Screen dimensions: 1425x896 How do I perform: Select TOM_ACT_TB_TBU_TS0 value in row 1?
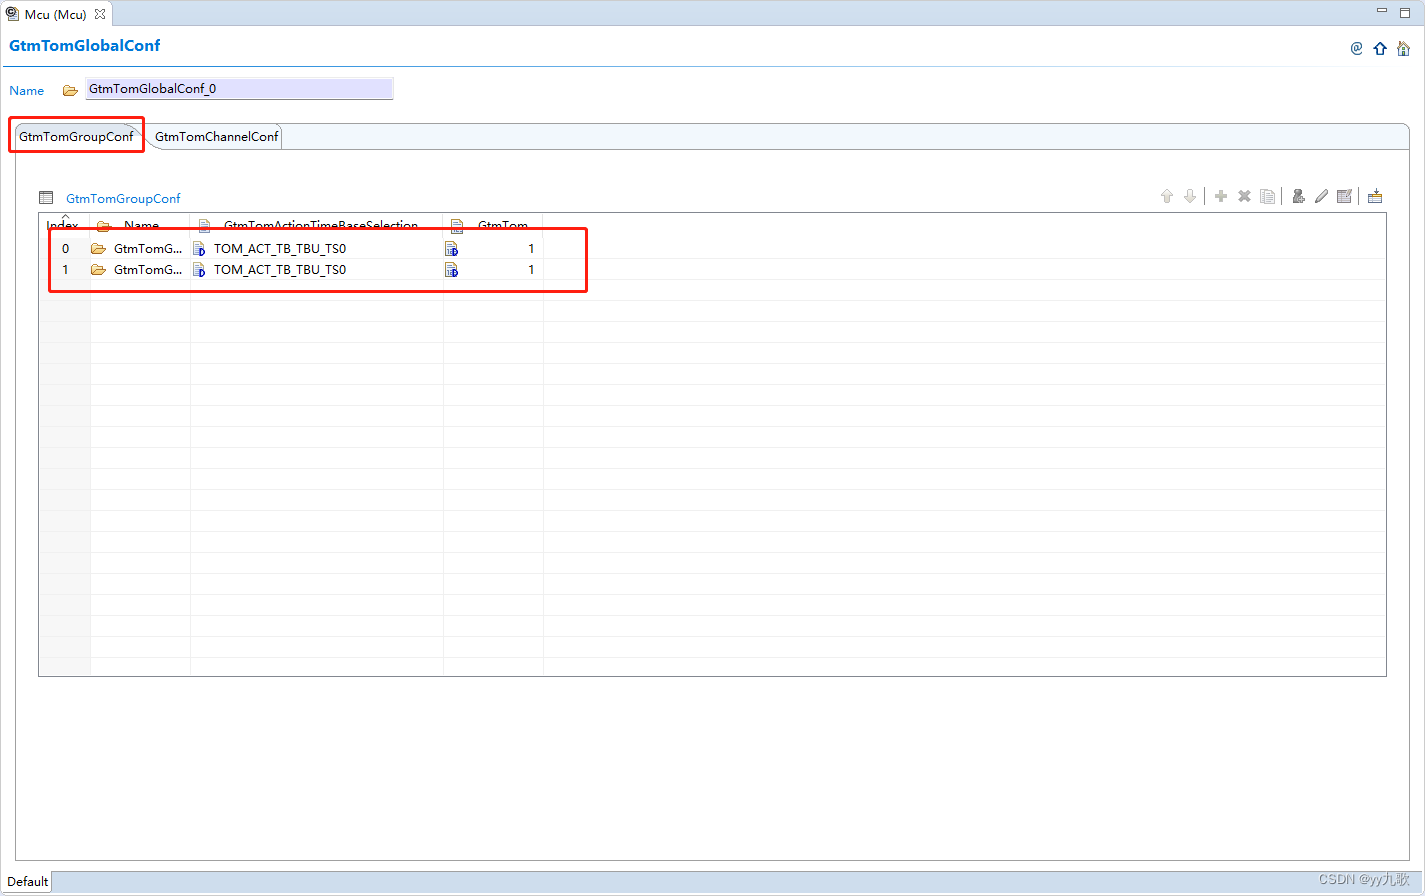280,270
